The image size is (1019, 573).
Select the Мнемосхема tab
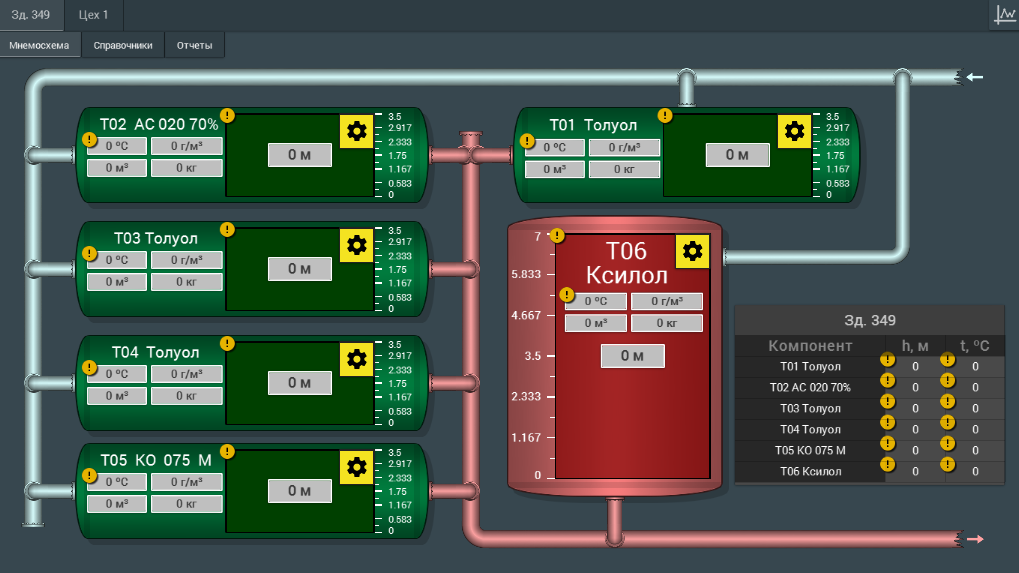[39, 45]
